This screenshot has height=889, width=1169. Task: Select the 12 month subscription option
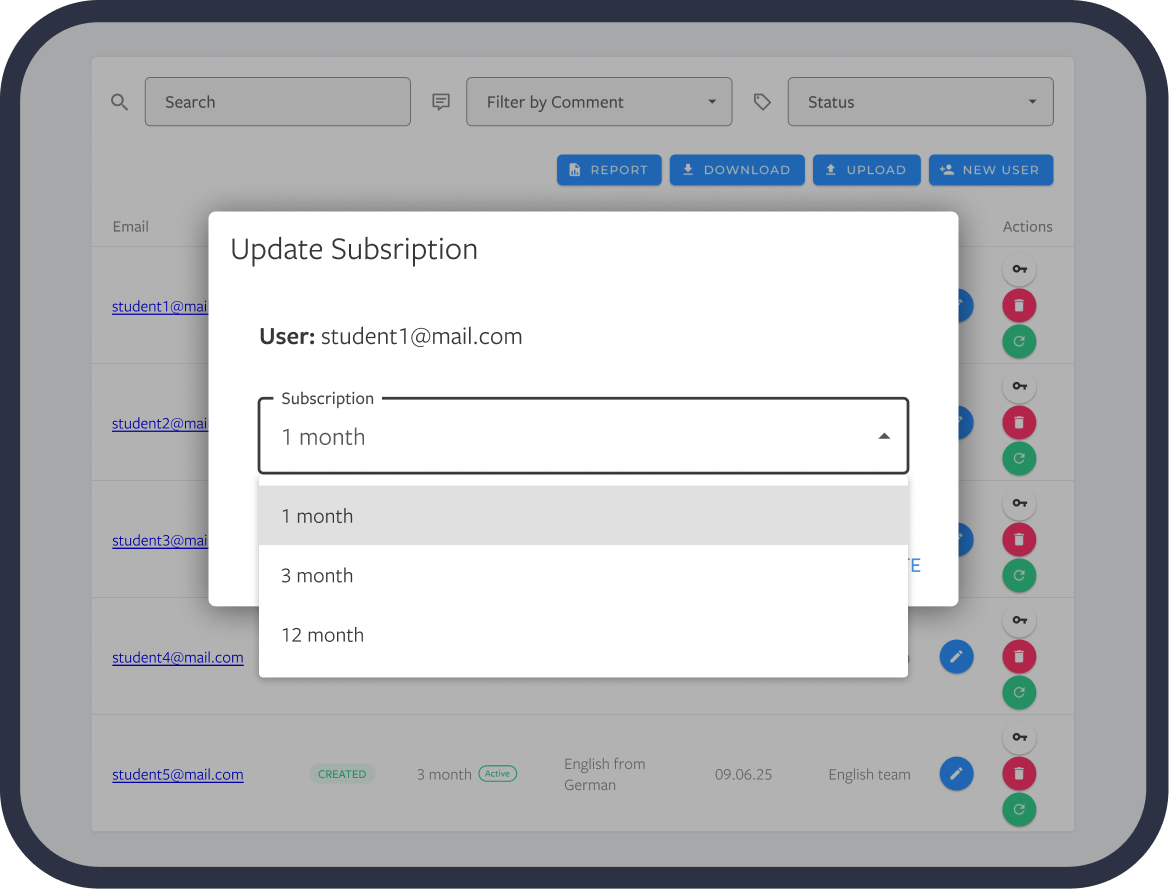point(322,634)
